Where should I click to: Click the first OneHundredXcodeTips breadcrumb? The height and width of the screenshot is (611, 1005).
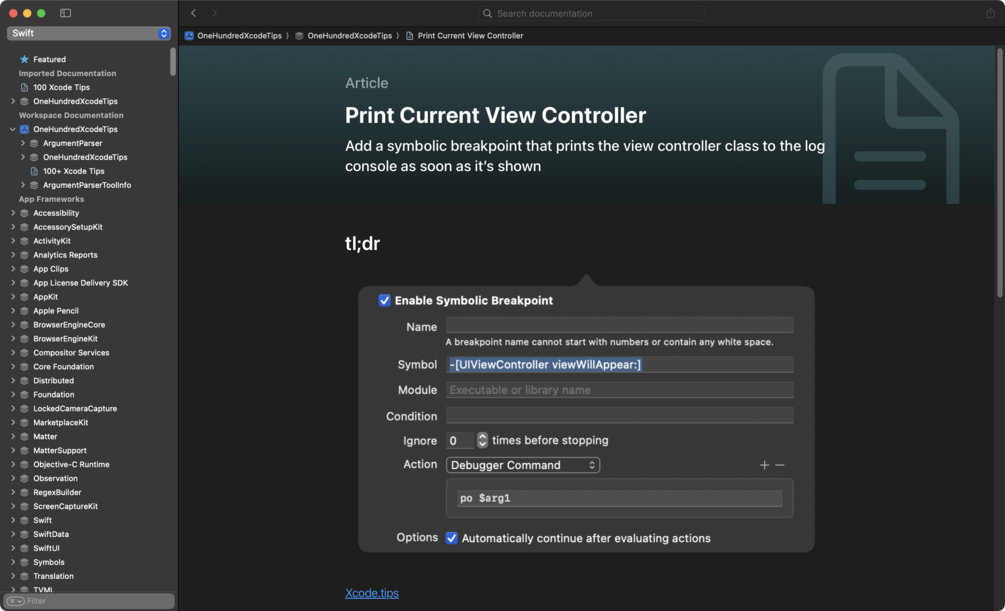(x=239, y=36)
